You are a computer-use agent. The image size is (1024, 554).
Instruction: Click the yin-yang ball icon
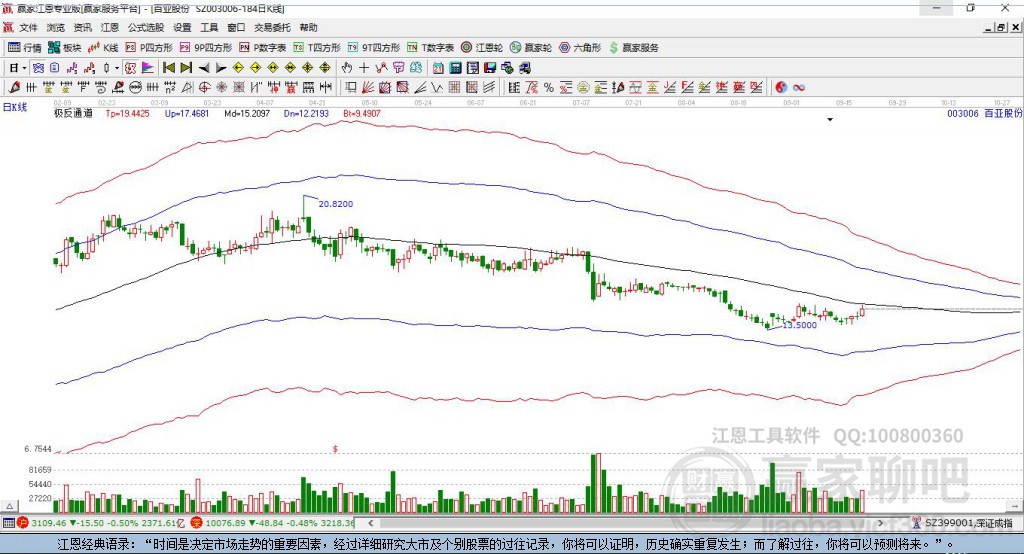tap(780, 87)
